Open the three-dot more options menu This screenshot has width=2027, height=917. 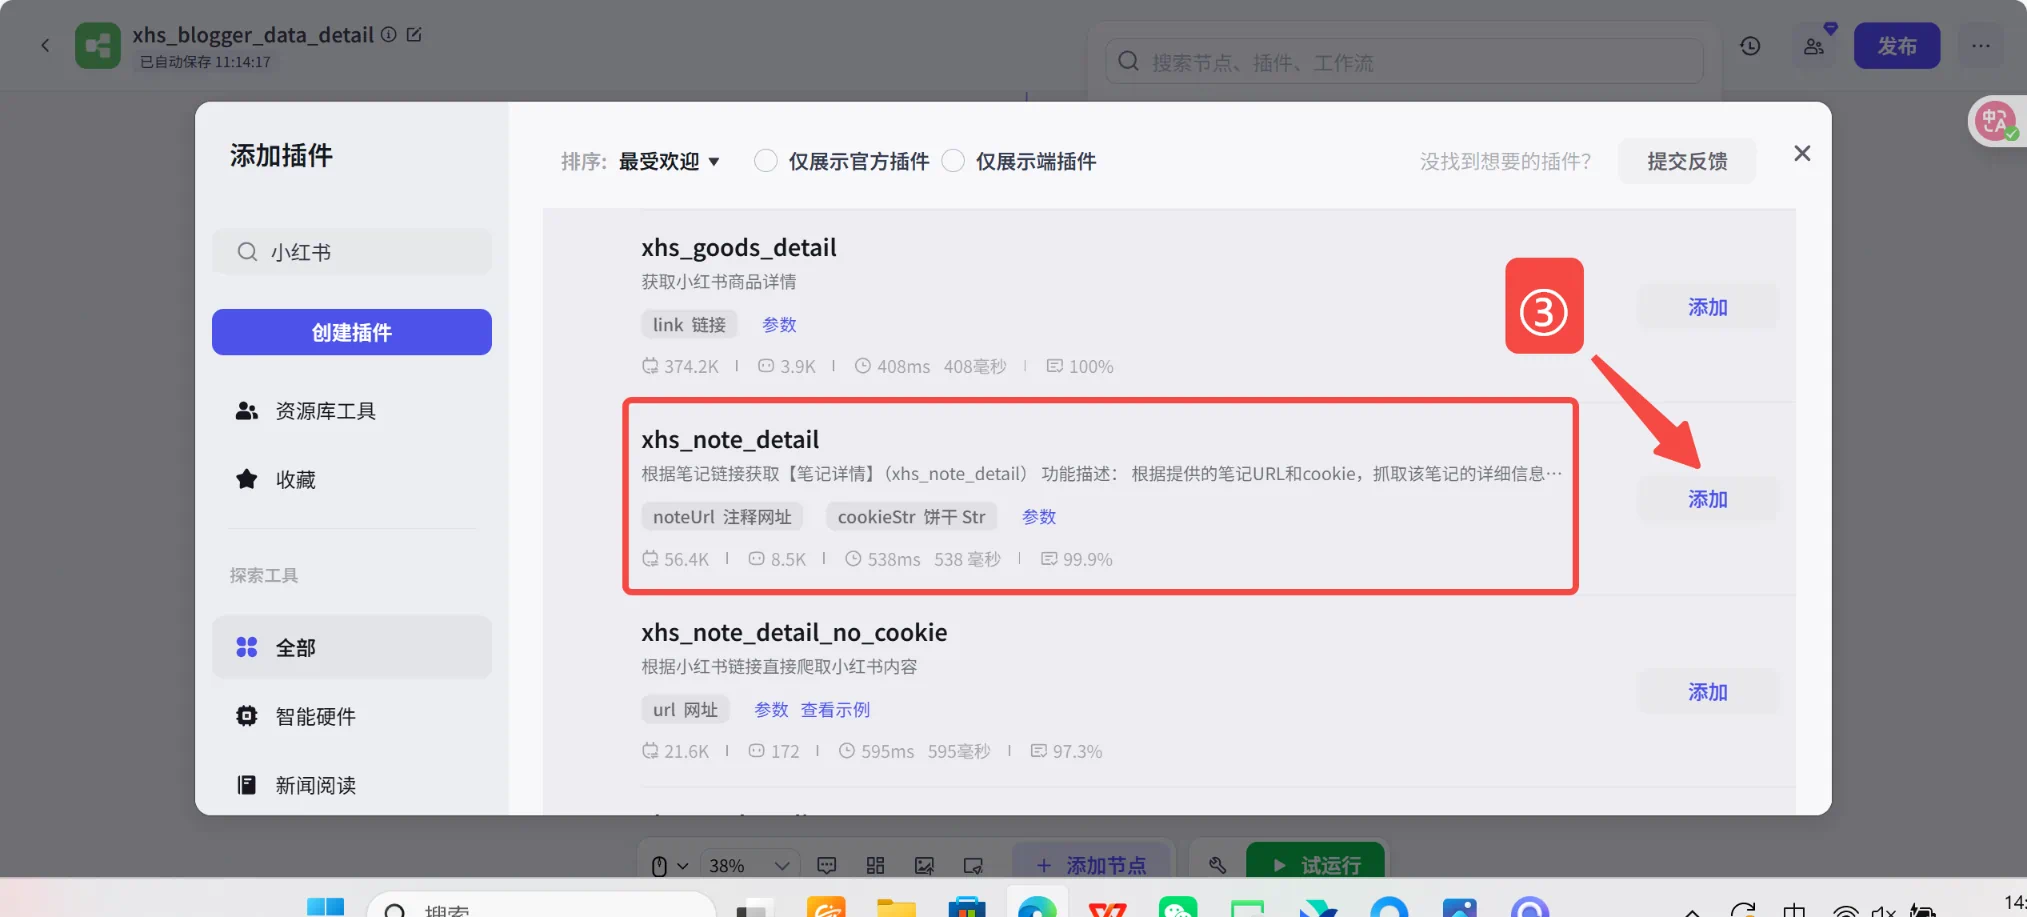[1981, 46]
